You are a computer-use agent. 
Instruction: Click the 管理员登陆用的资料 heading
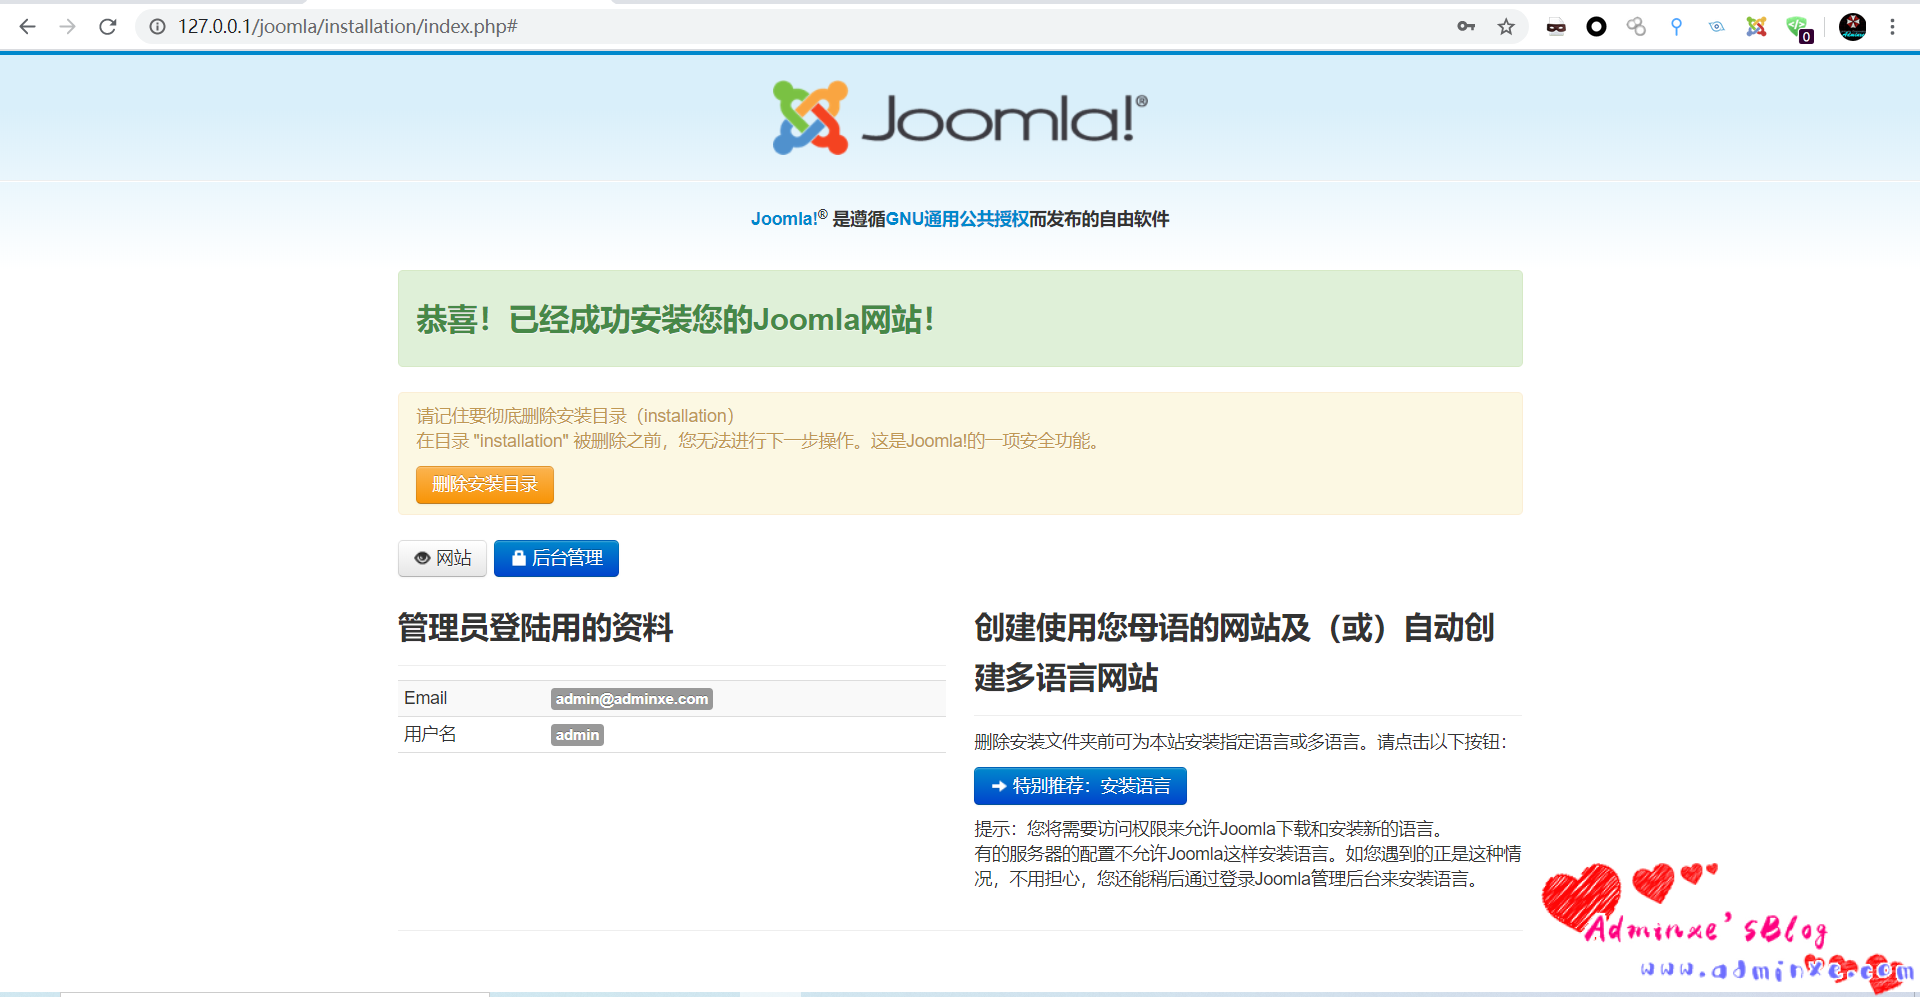(535, 628)
